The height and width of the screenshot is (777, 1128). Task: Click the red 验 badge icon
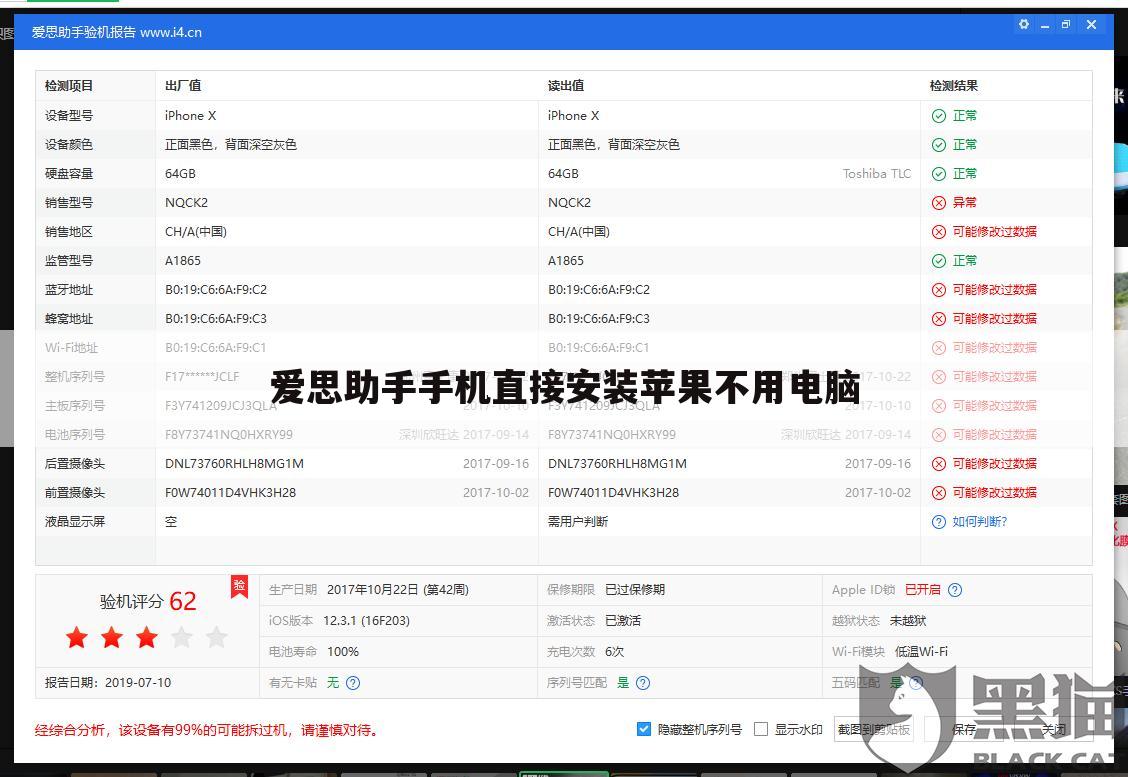coord(240,586)
